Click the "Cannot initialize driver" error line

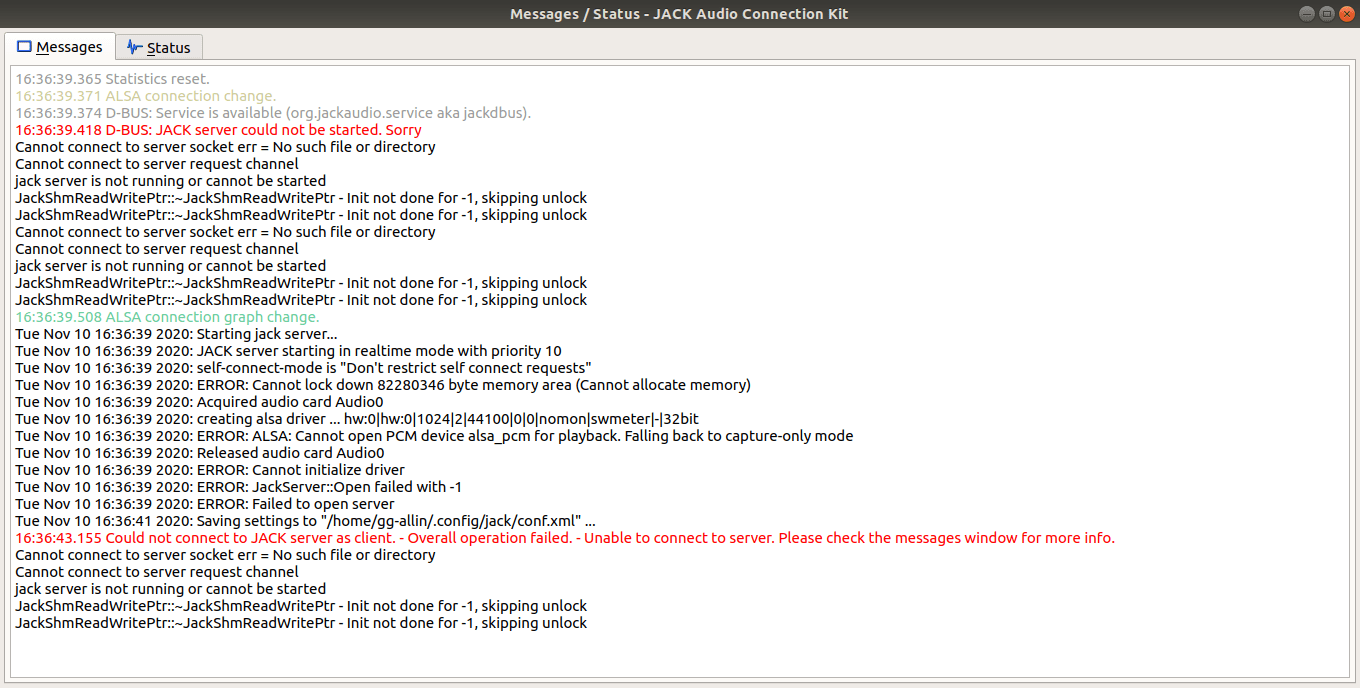[210, 470]
